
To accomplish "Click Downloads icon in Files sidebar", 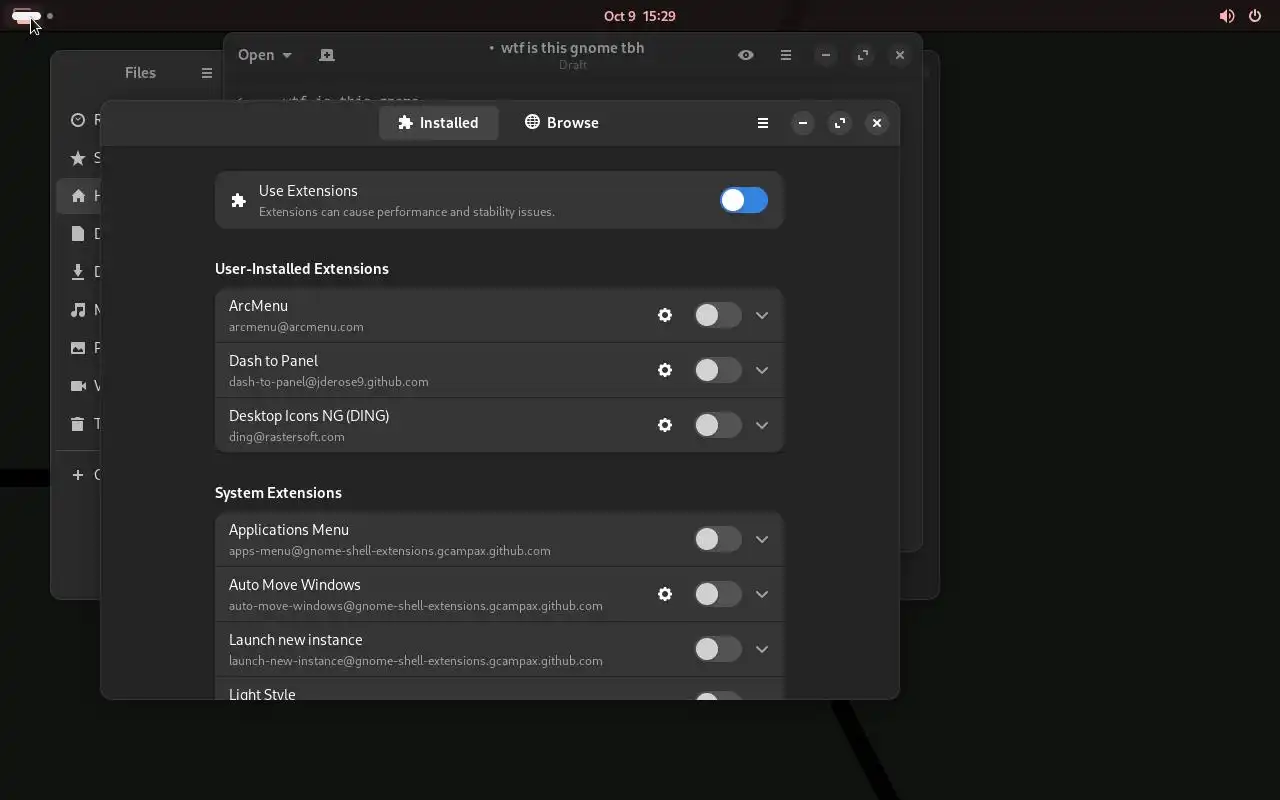I will [78, 272].
